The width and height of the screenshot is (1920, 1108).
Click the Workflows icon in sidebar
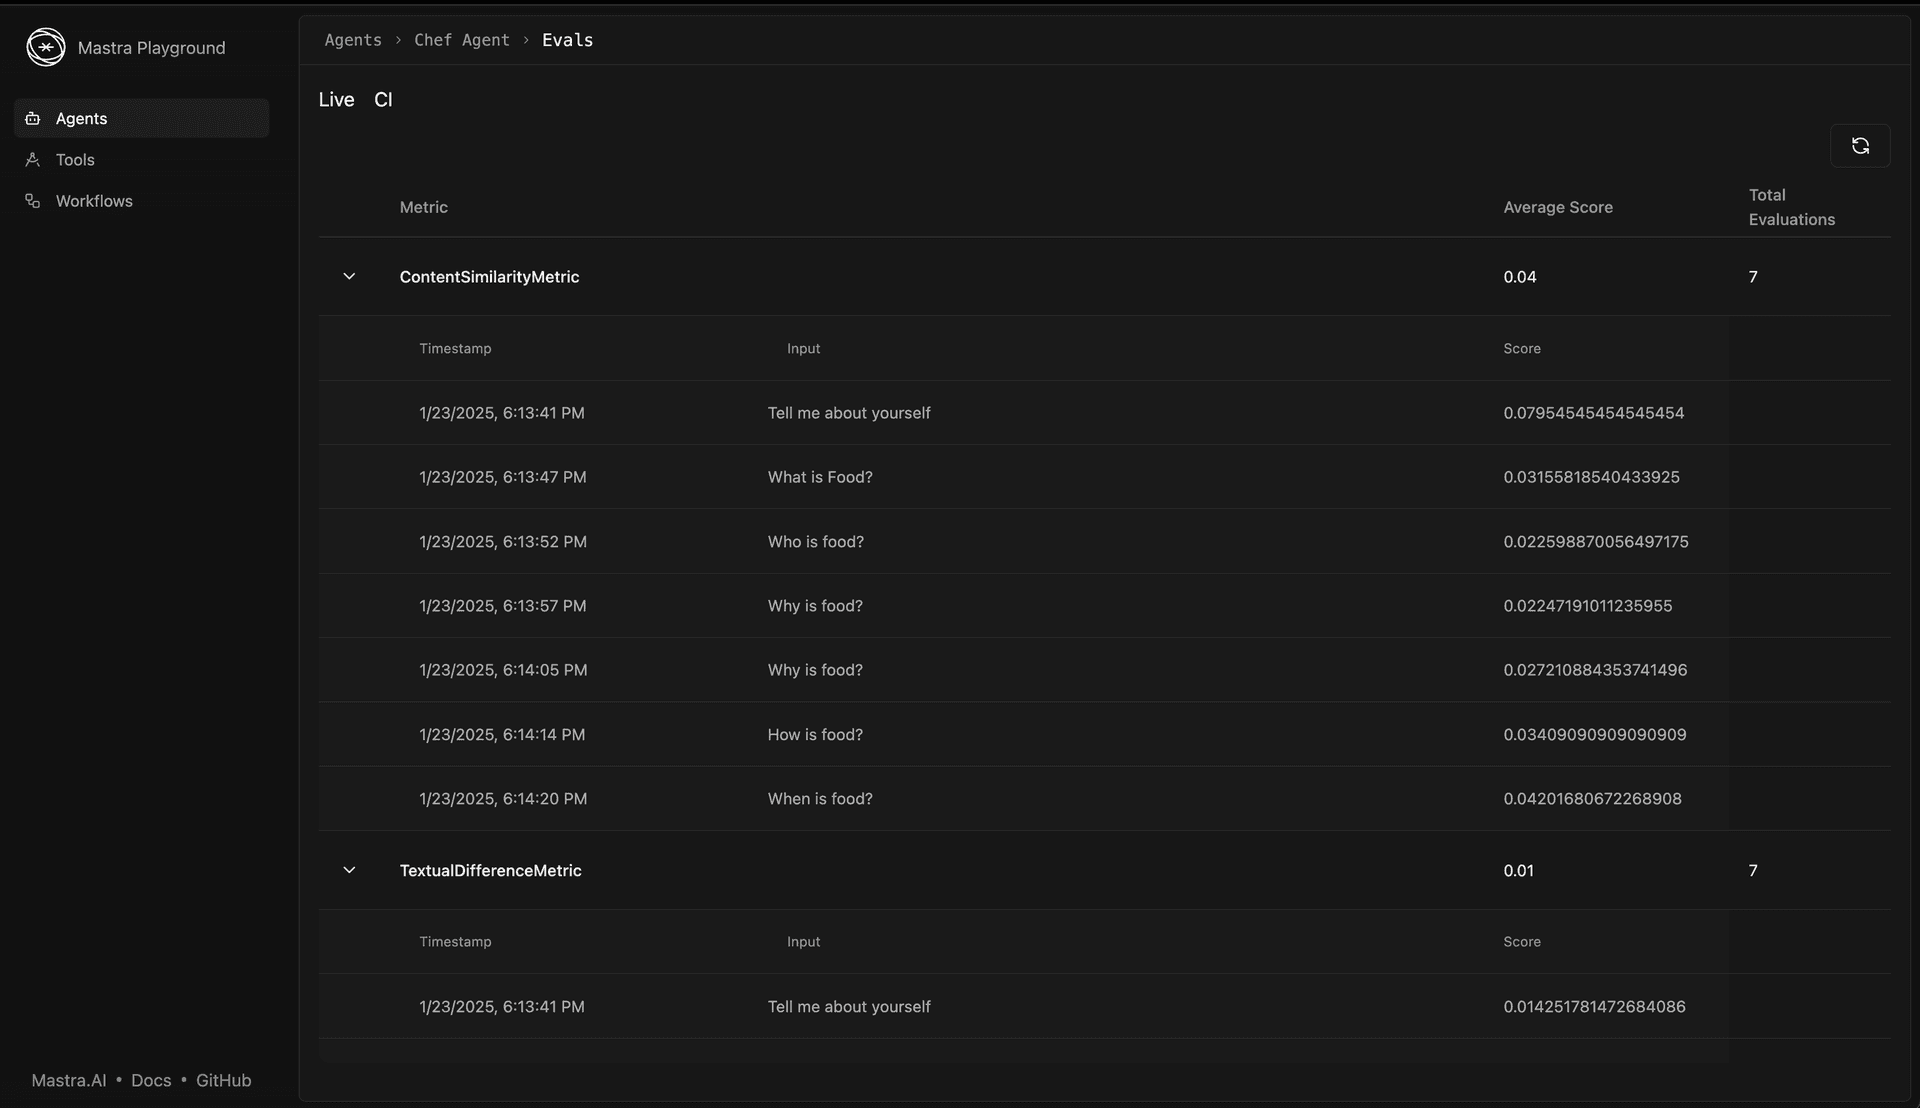click(33, 201)
